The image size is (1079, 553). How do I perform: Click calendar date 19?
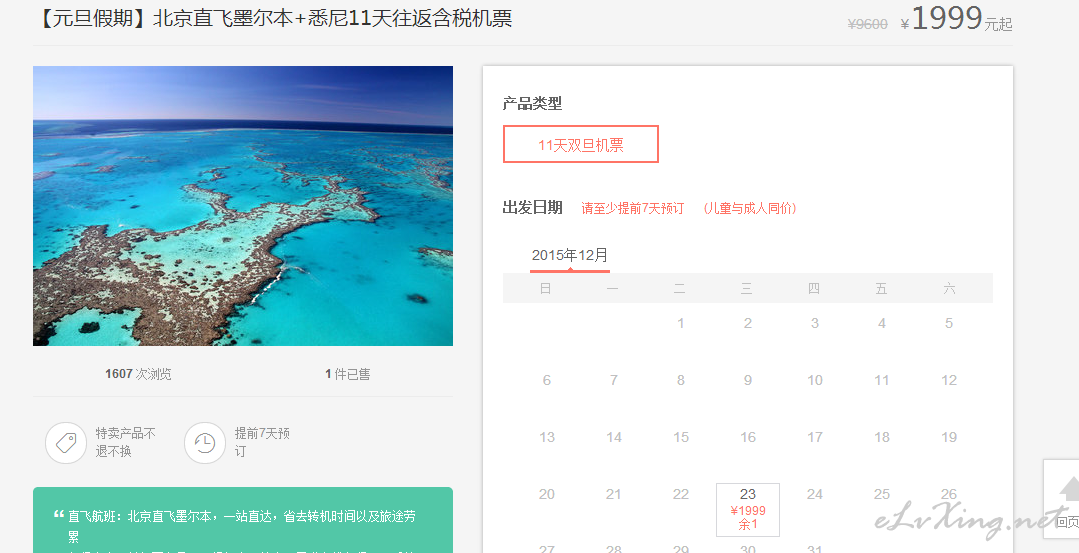(949, 437)
